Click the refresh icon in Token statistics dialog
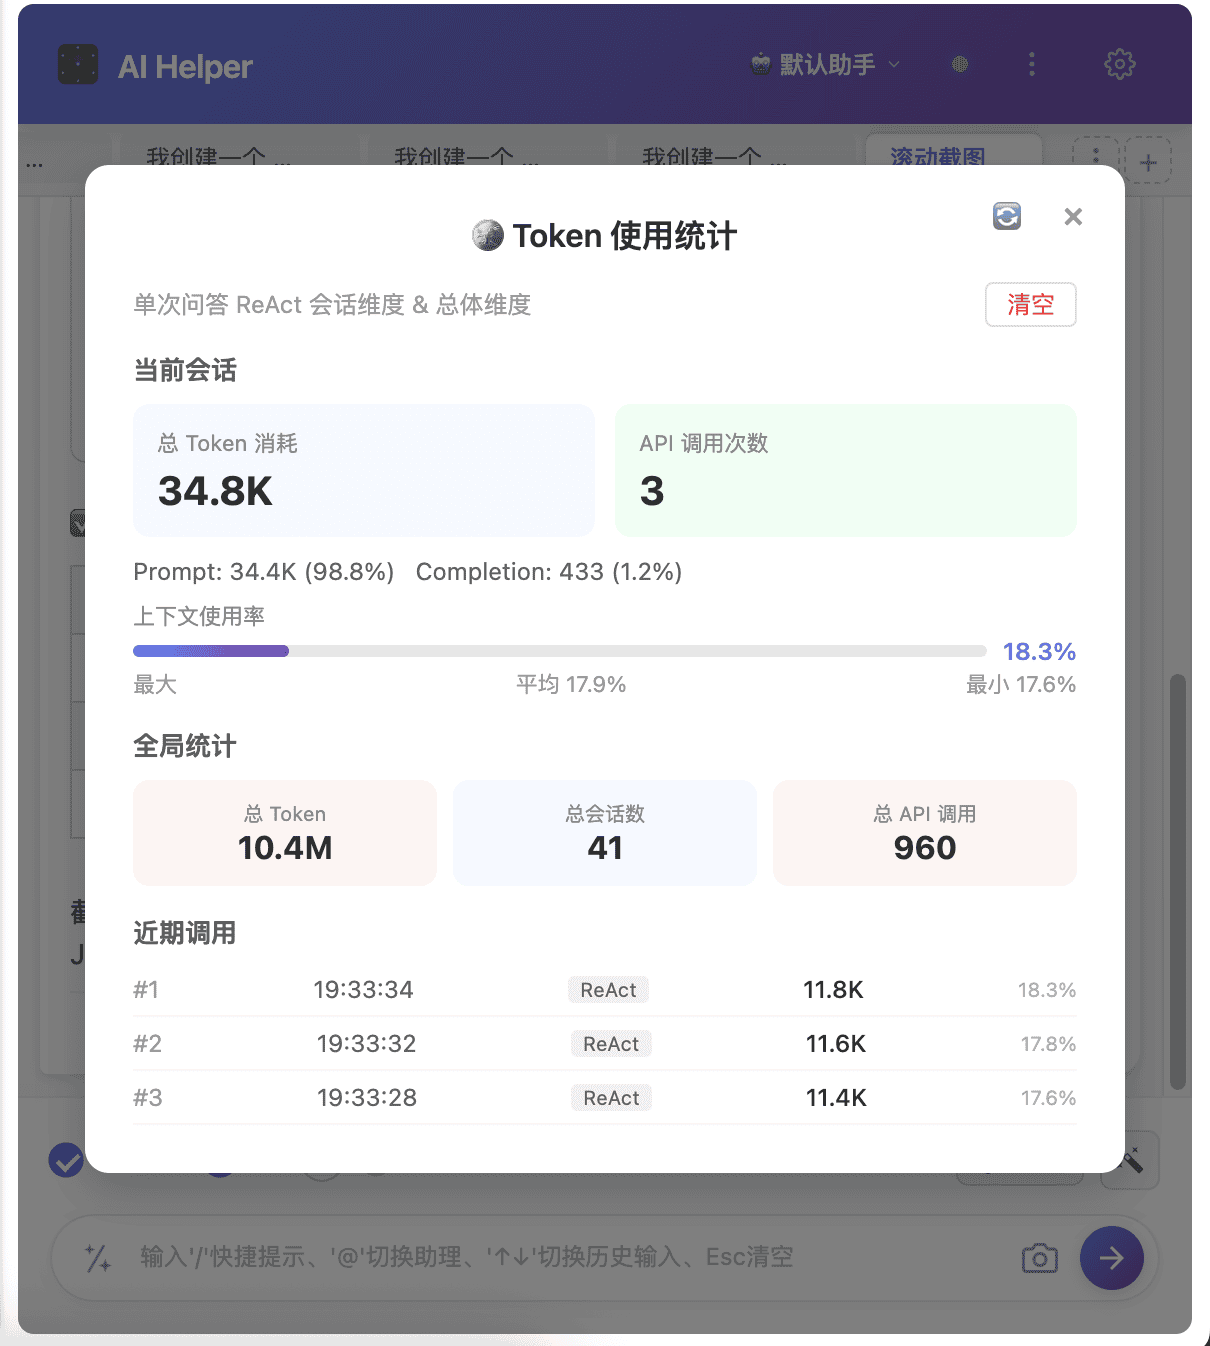1210x1346 pixels. point(1007,216)
